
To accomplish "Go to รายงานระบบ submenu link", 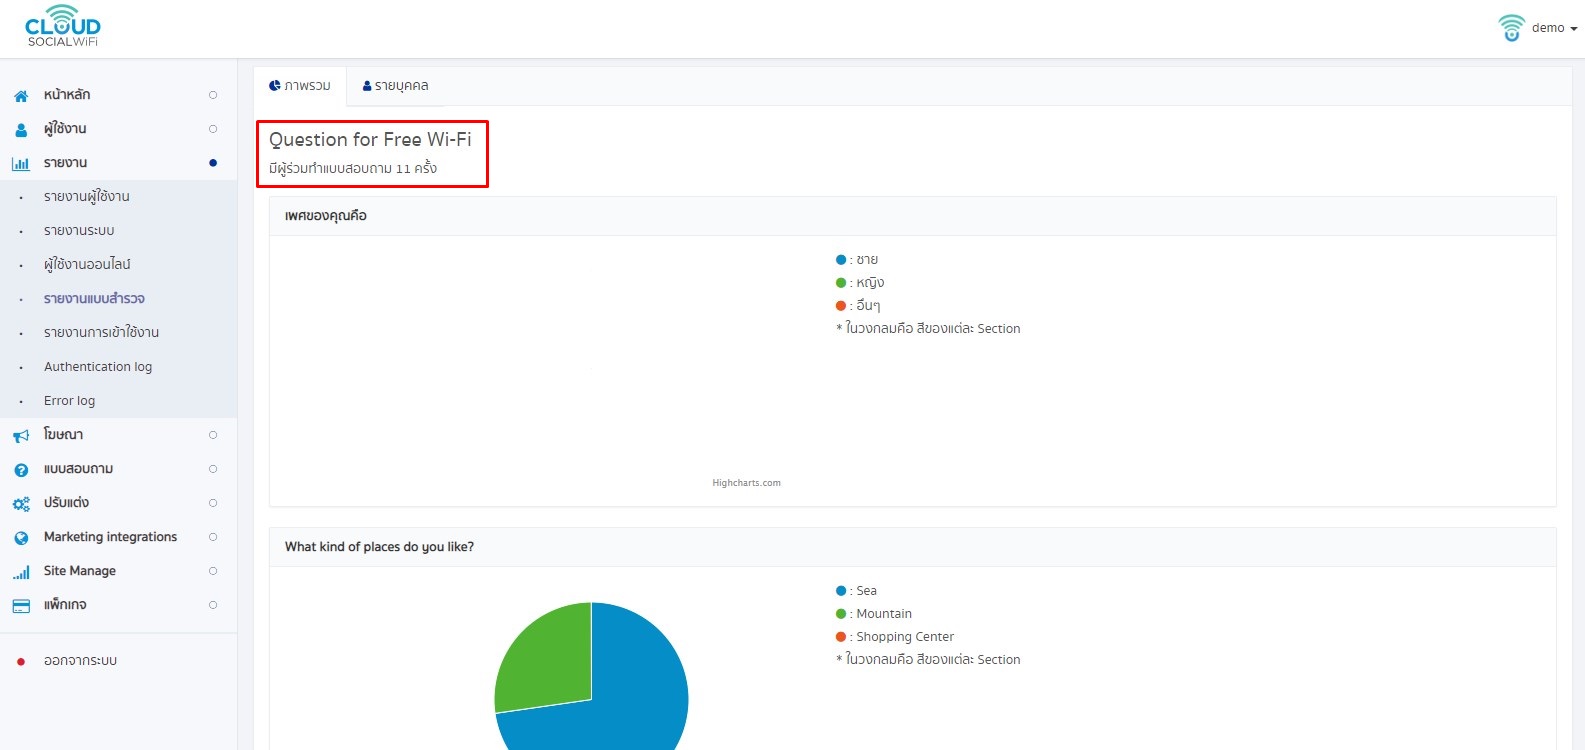I will tap(79, 231).
